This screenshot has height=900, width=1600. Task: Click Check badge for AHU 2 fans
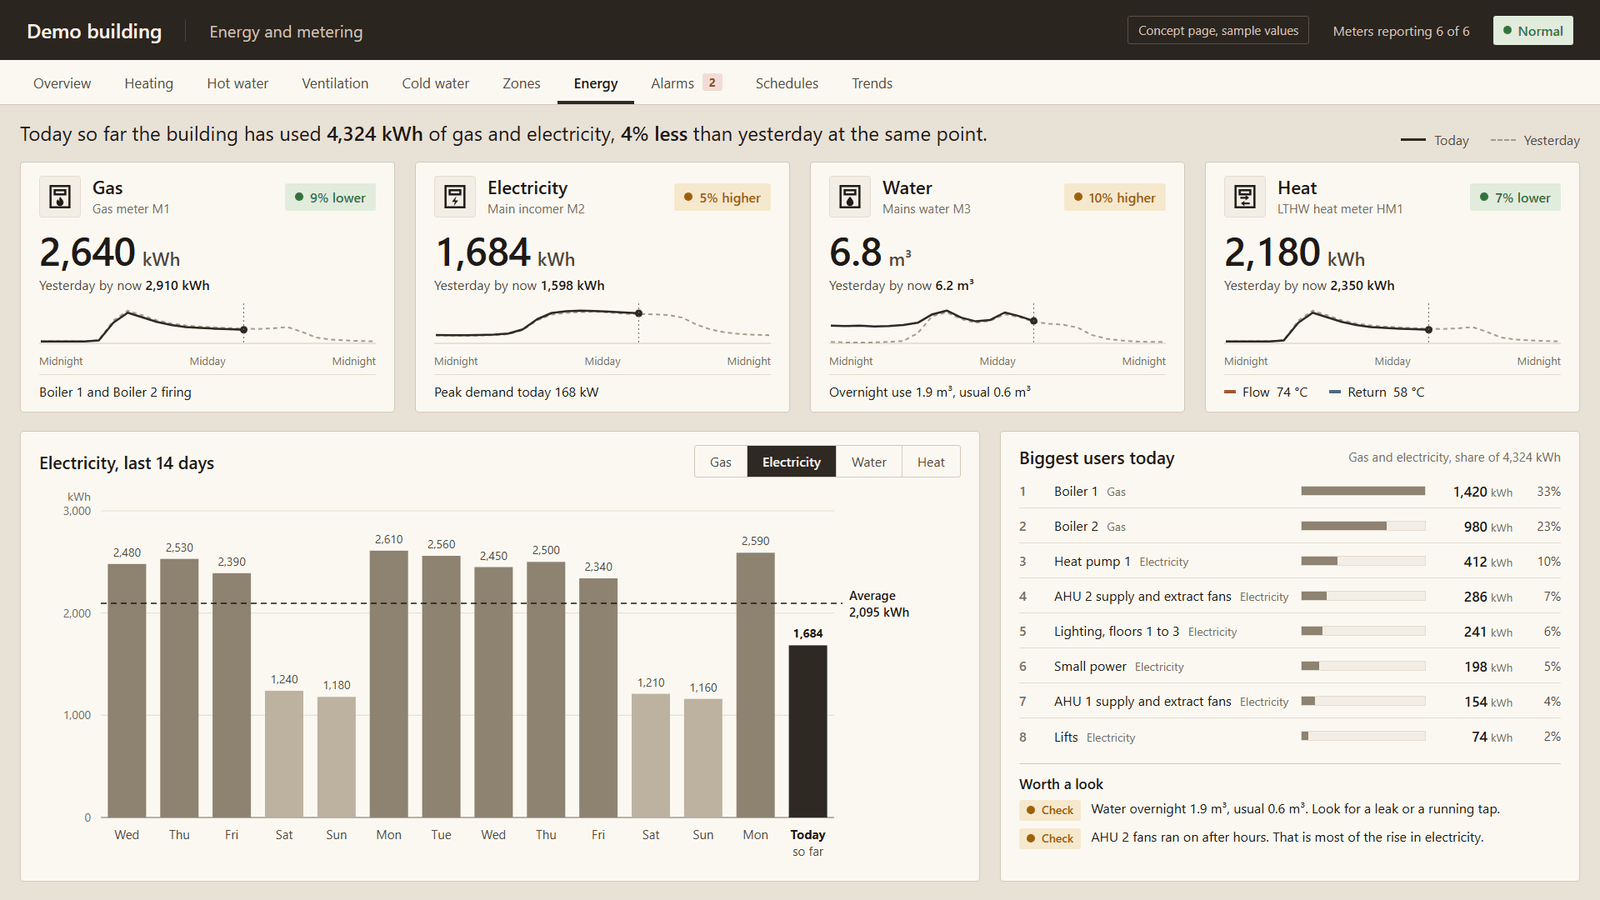1050,838
